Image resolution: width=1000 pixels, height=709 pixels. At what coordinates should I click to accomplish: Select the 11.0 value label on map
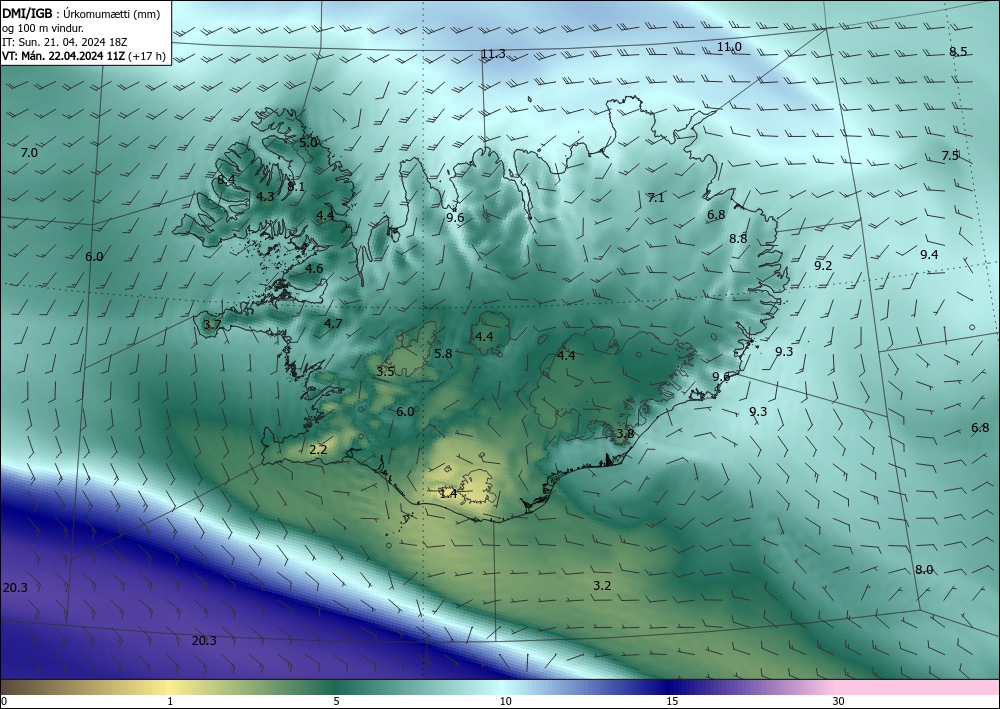coord(729,47)
